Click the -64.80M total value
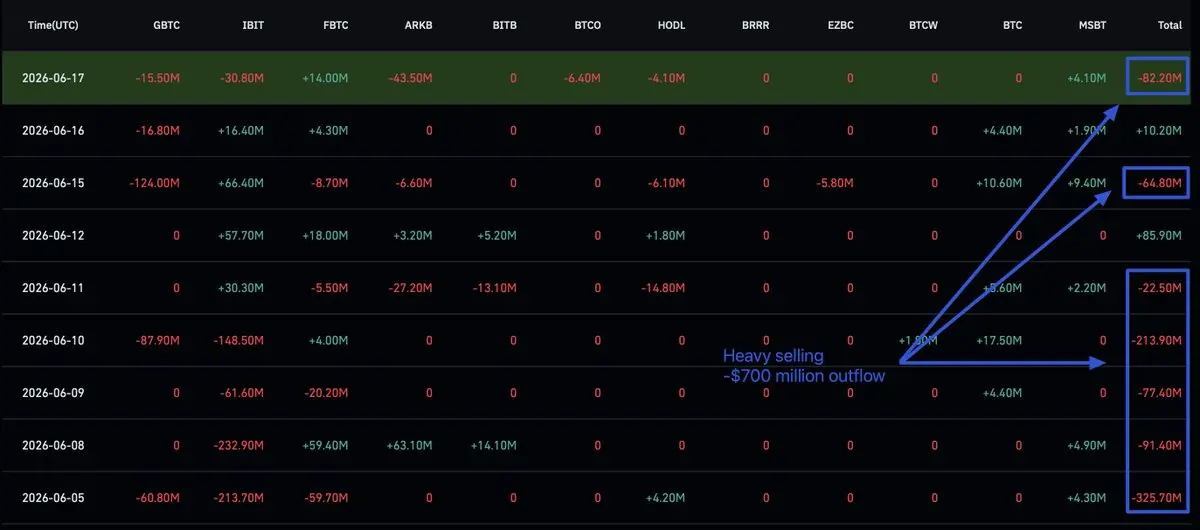 coord(1162,183)
